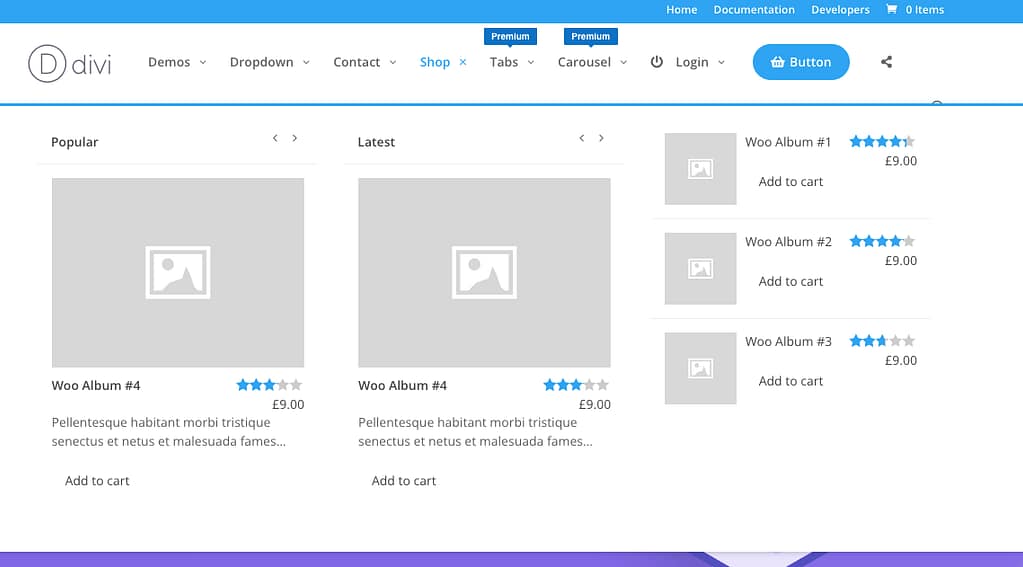Open the shopping cart icon in top bar
Viewport: 1023px width, 567px height.
pos(891,10)
